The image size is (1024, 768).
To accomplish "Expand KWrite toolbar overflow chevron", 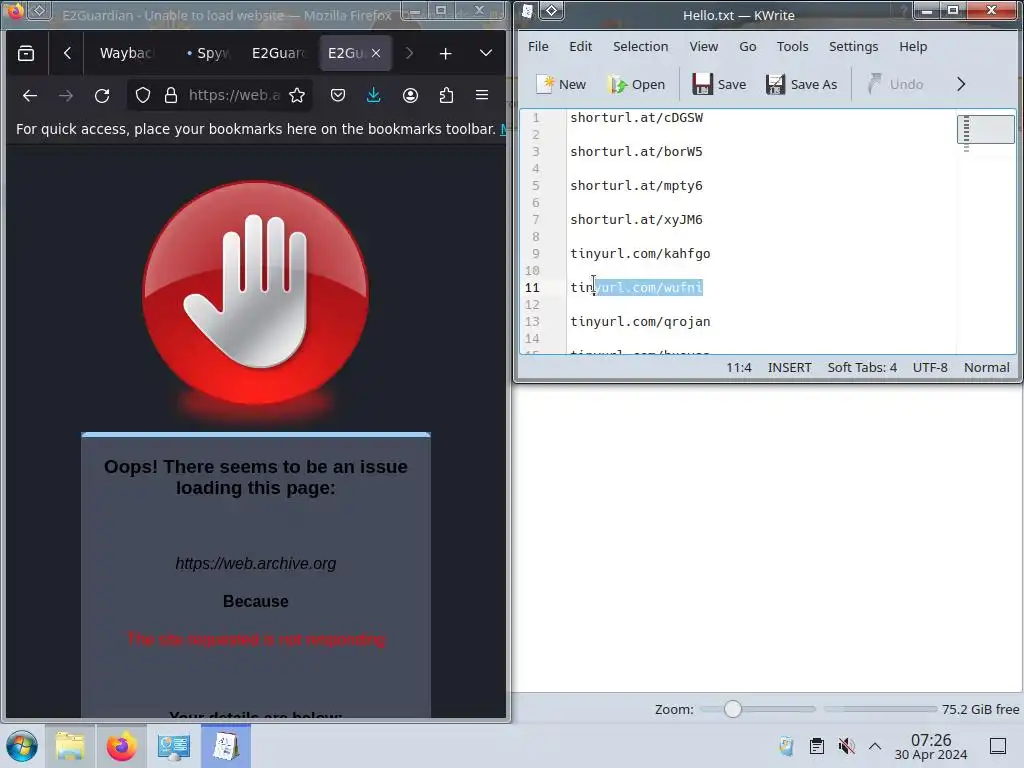I will click(961, 84).
